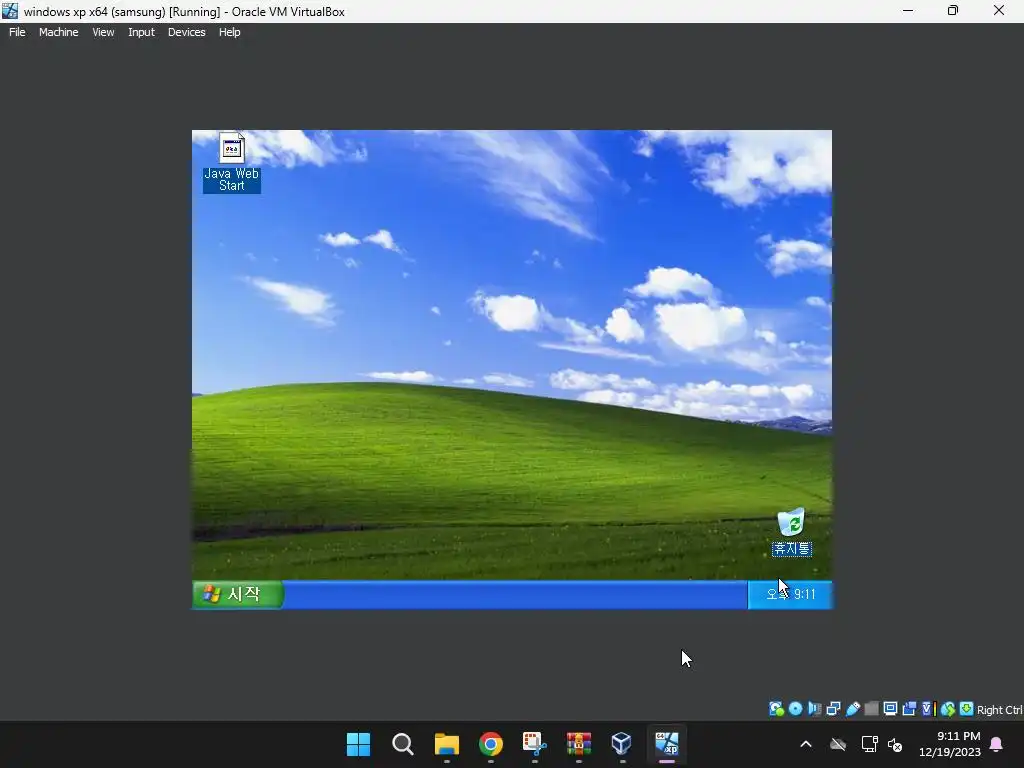Open the notification bell
This screenshot has height=768, width=1024.
[997, 744]
